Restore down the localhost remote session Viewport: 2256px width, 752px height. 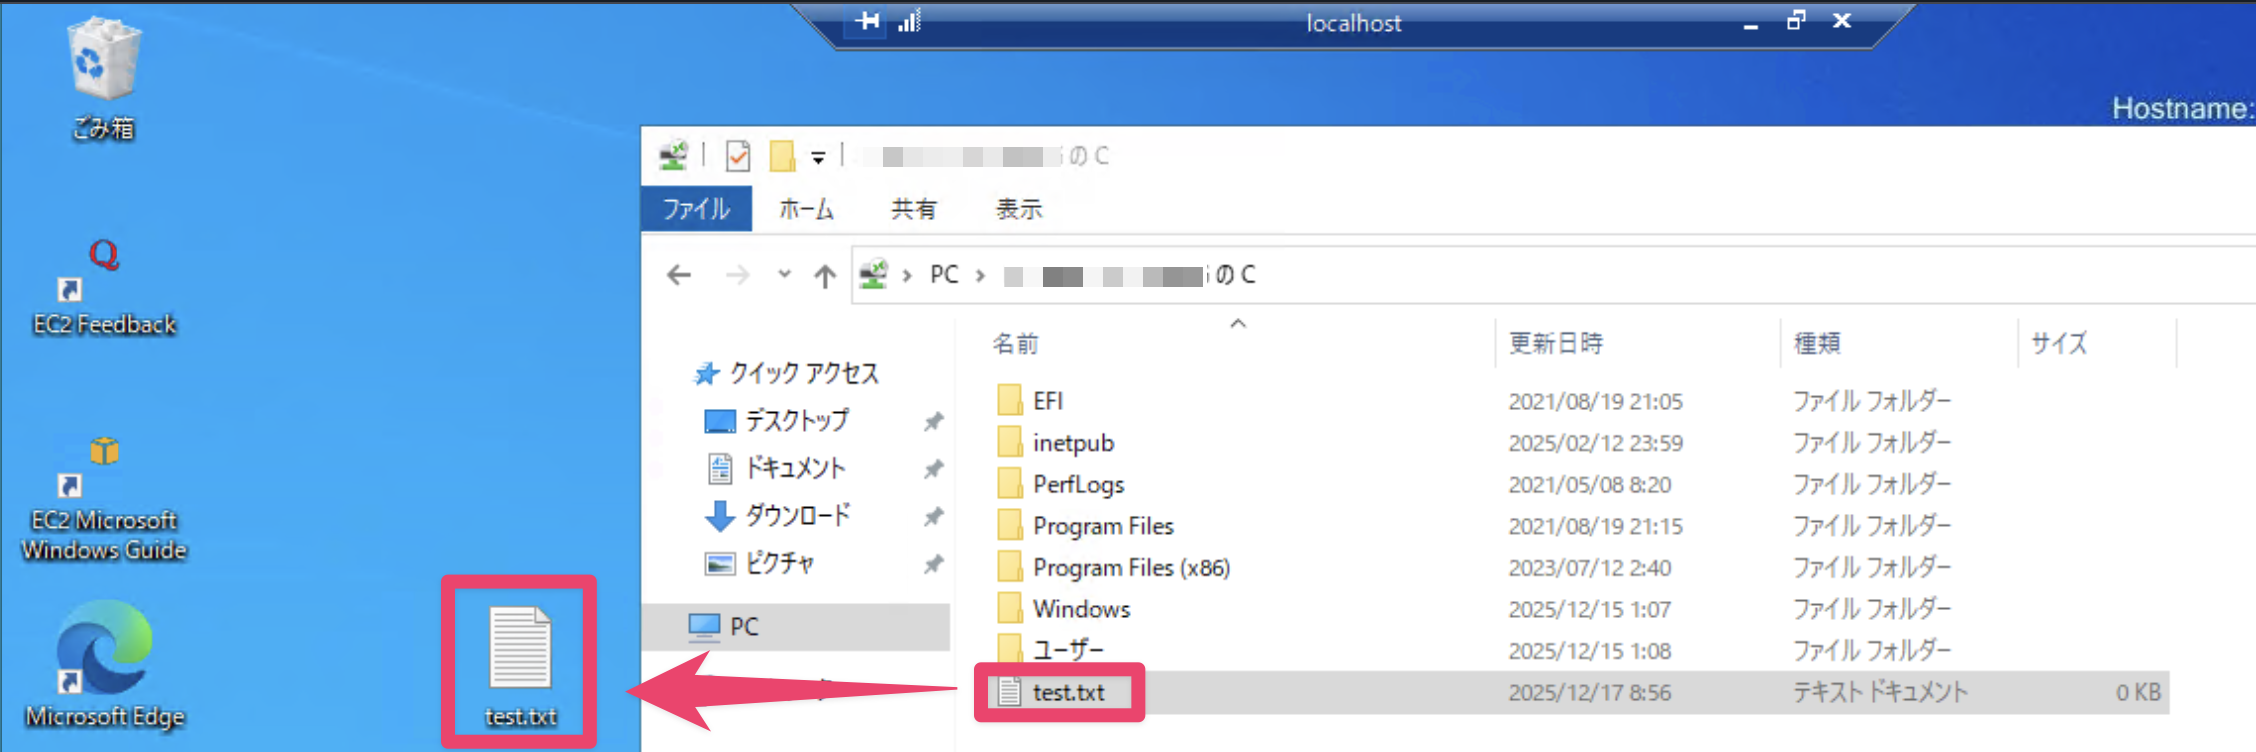pos(1796,21)
